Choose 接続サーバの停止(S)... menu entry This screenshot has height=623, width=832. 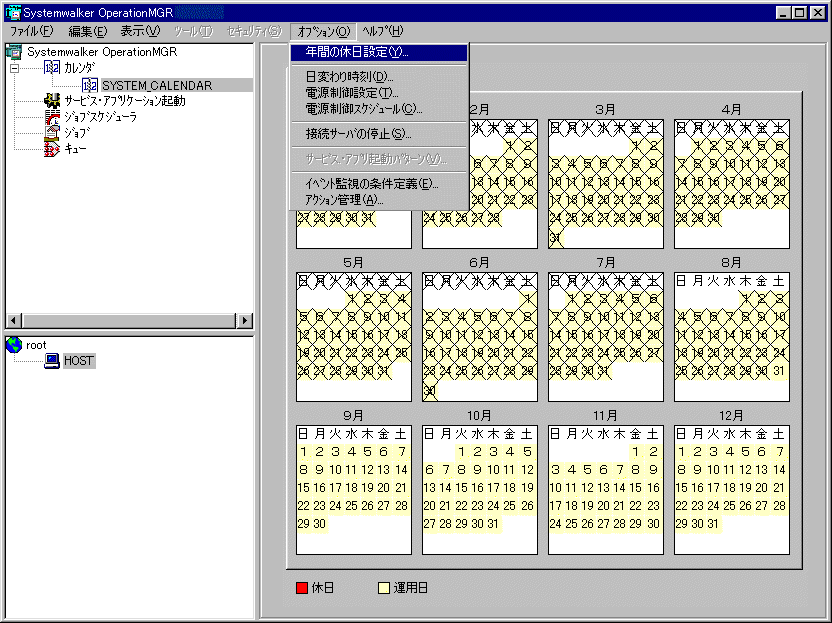tap(379, 134)
